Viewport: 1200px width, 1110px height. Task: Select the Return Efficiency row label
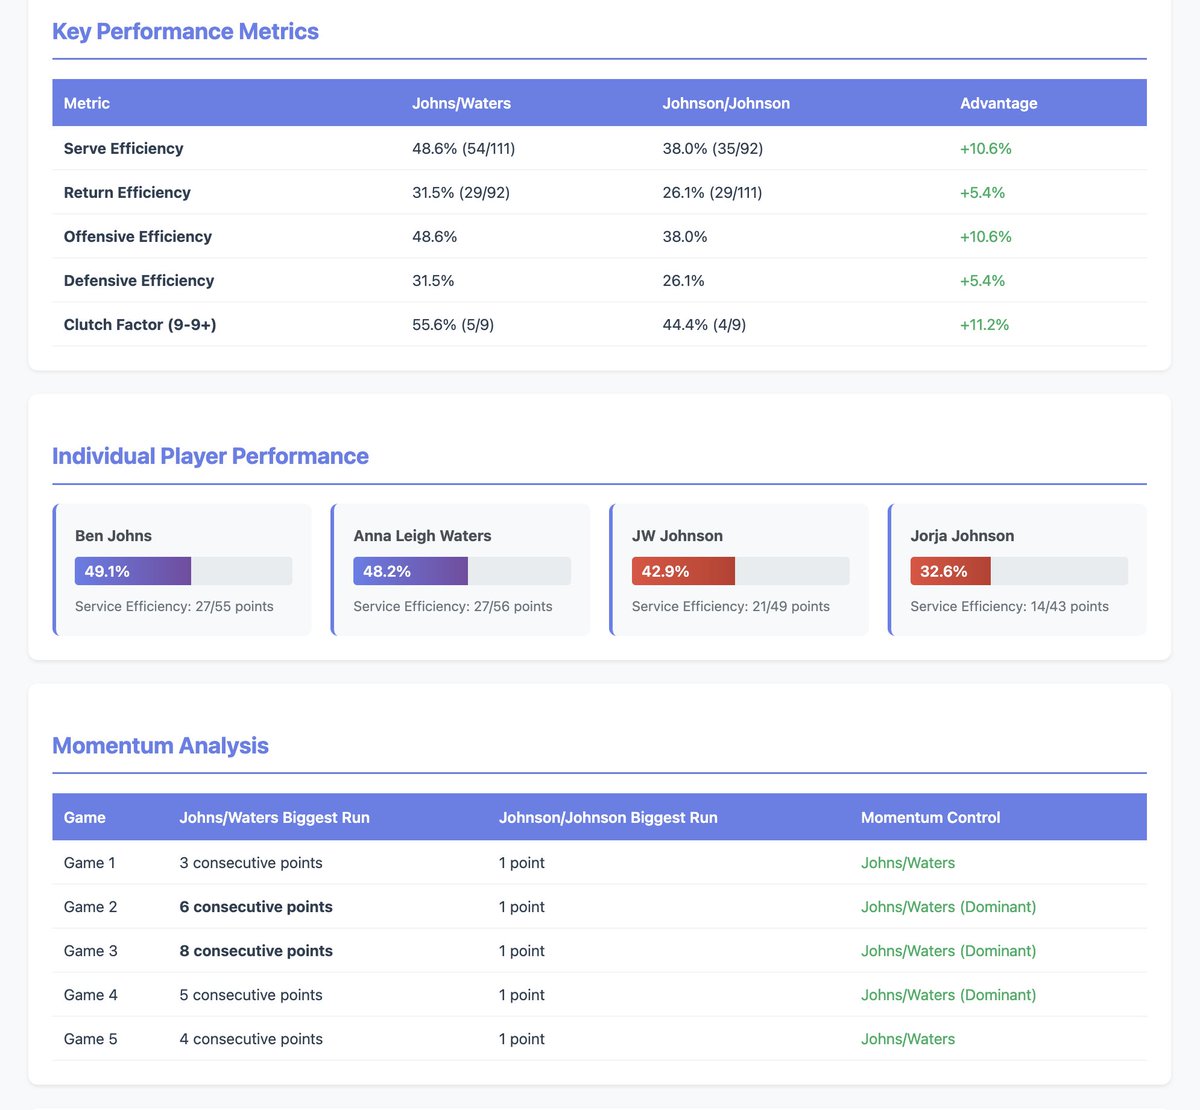click(127, 192)
